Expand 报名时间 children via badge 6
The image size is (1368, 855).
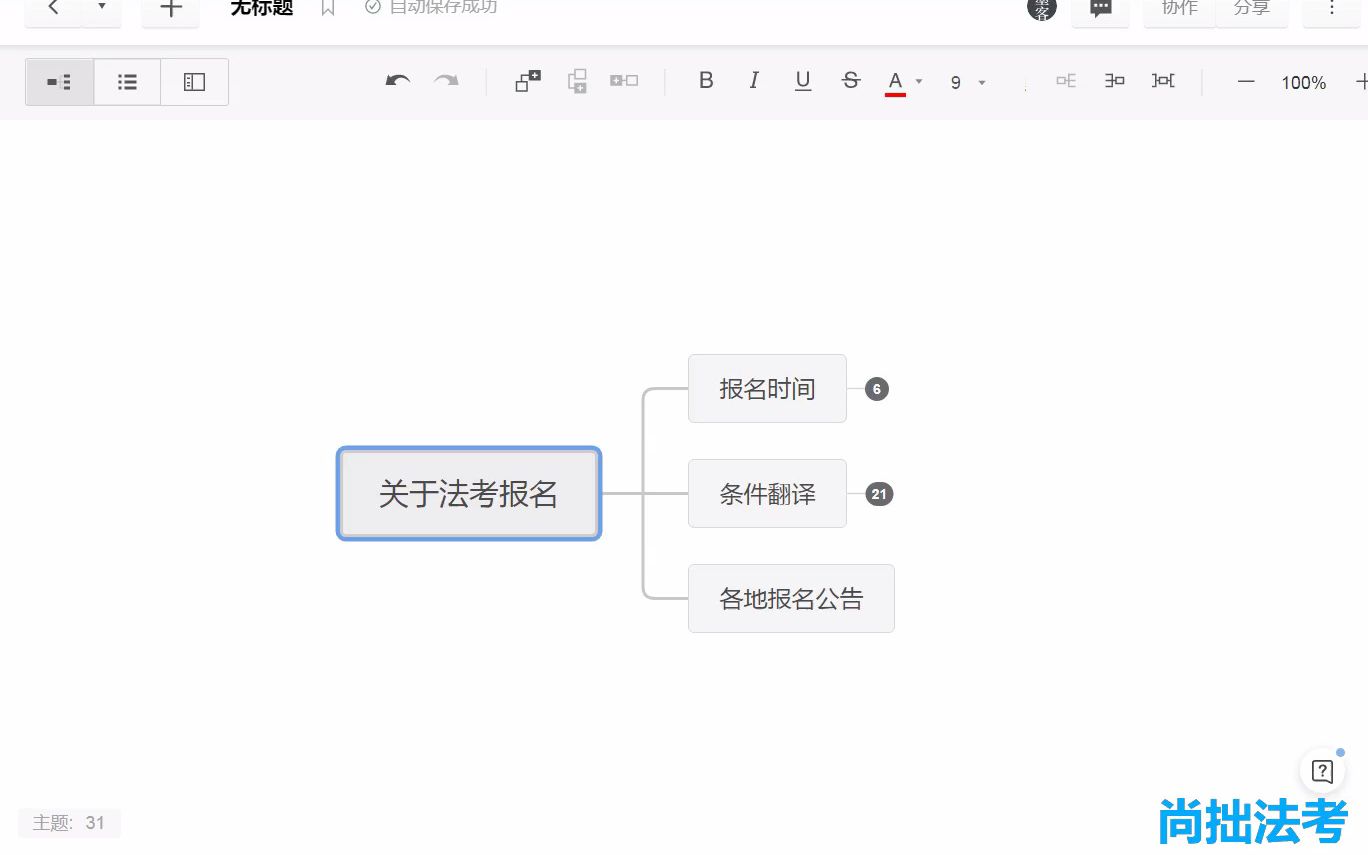point(876,389)
